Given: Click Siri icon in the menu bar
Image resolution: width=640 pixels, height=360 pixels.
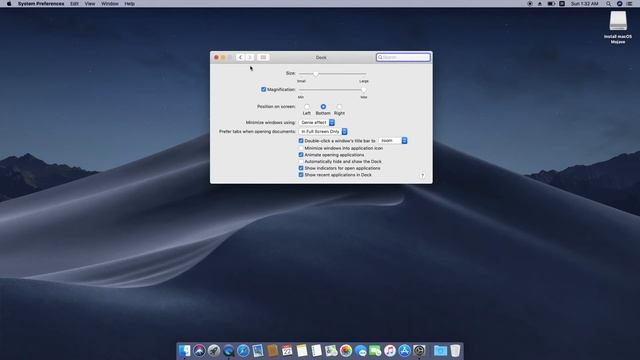Looking at the screenshot, I should tap(619, 4).
